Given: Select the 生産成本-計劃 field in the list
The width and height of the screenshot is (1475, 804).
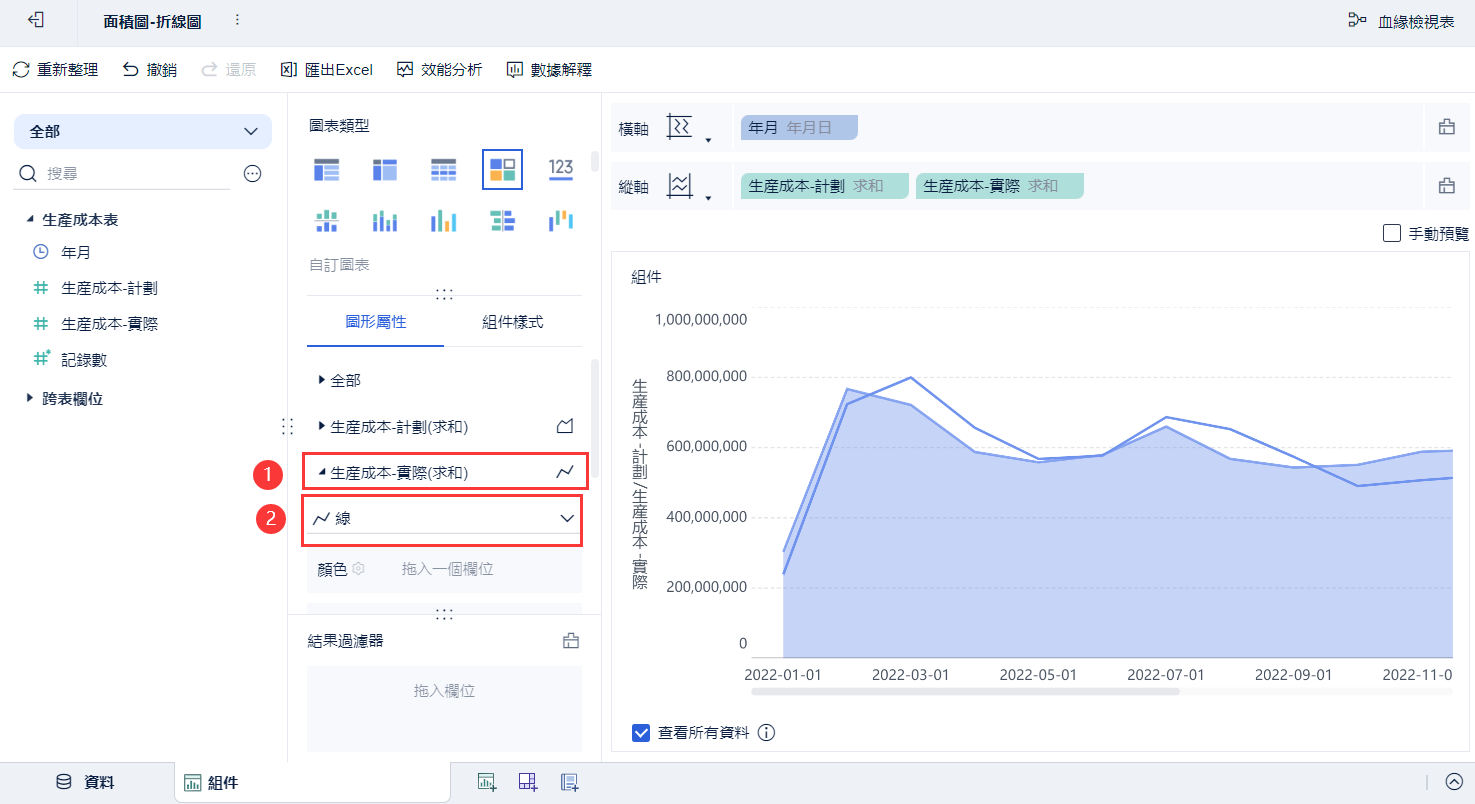Looking at the screenshot, I should 110,288.
